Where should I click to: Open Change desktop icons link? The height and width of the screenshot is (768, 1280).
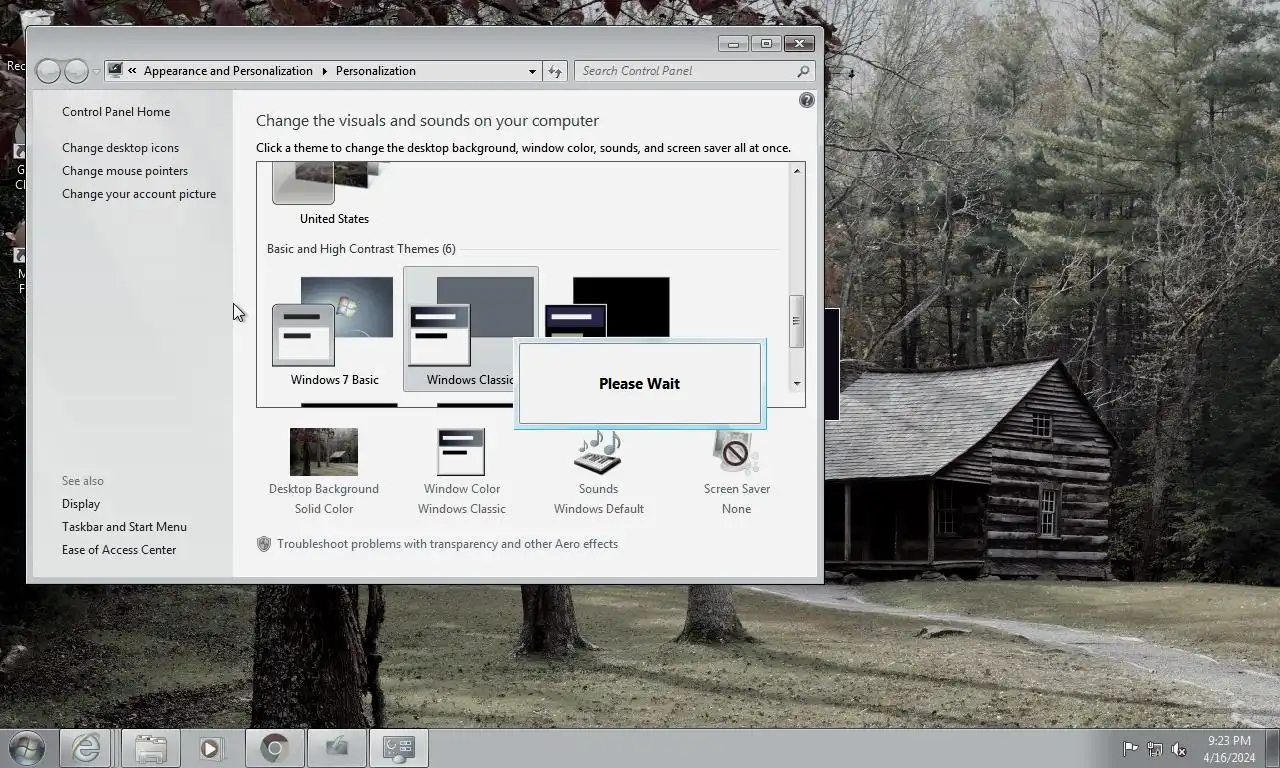coord(120,148)
